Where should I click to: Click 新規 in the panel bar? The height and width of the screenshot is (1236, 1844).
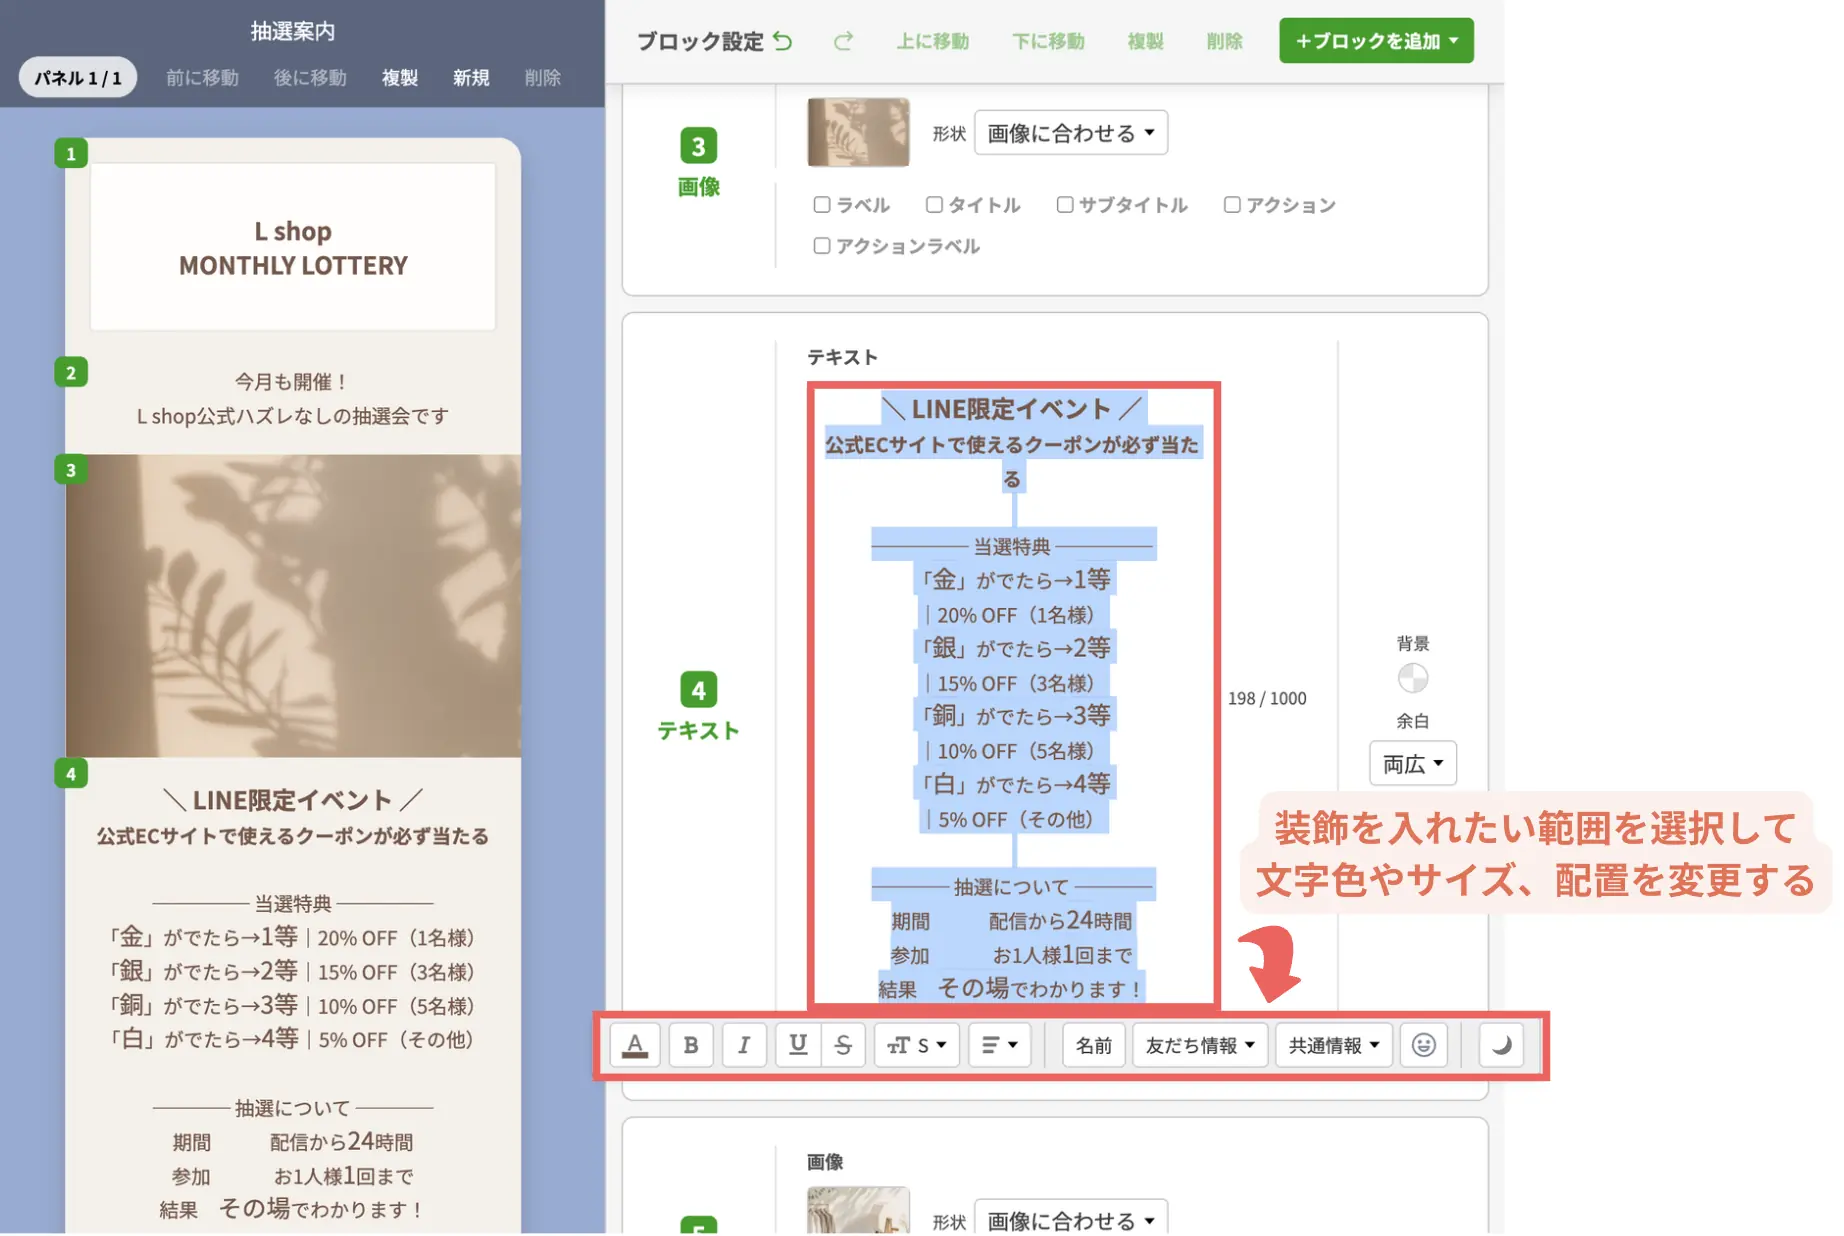tap(471, 78)
